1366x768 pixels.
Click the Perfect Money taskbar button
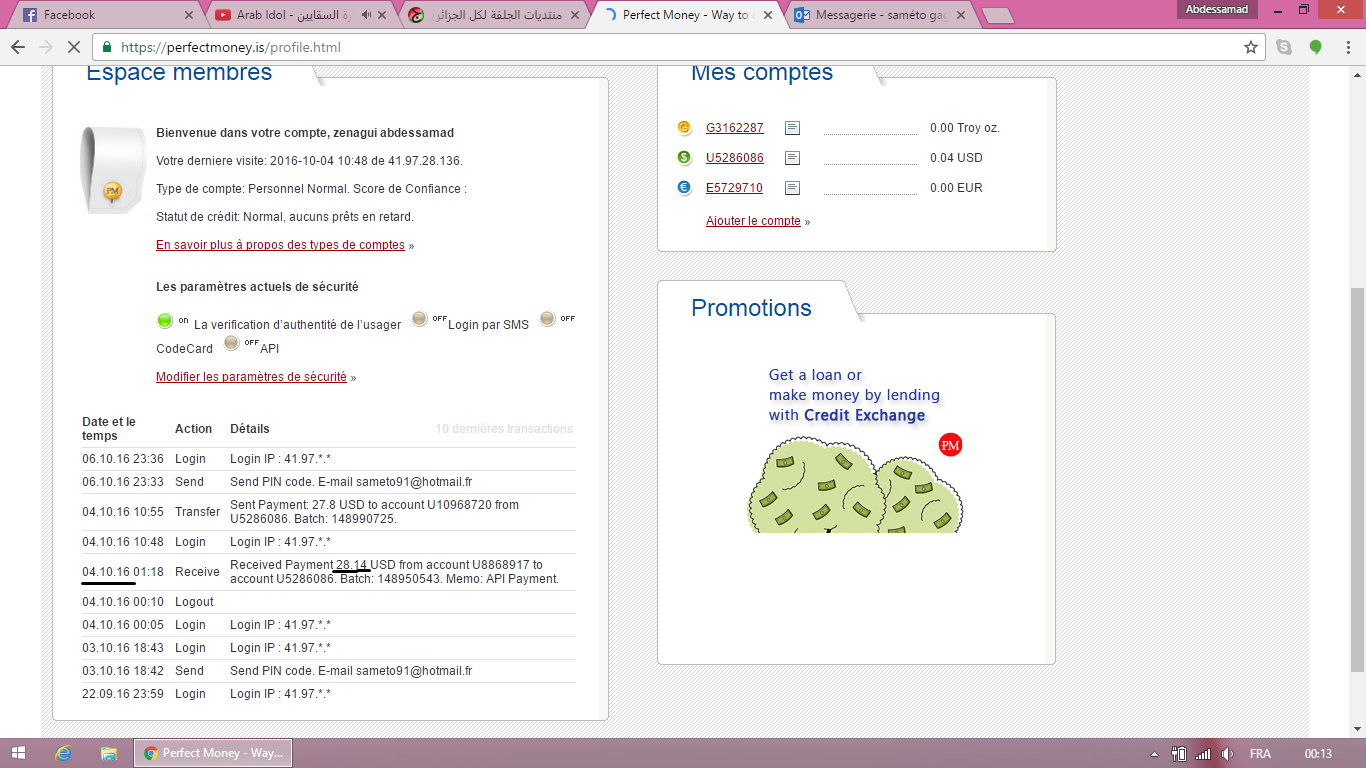click(213, 753)
